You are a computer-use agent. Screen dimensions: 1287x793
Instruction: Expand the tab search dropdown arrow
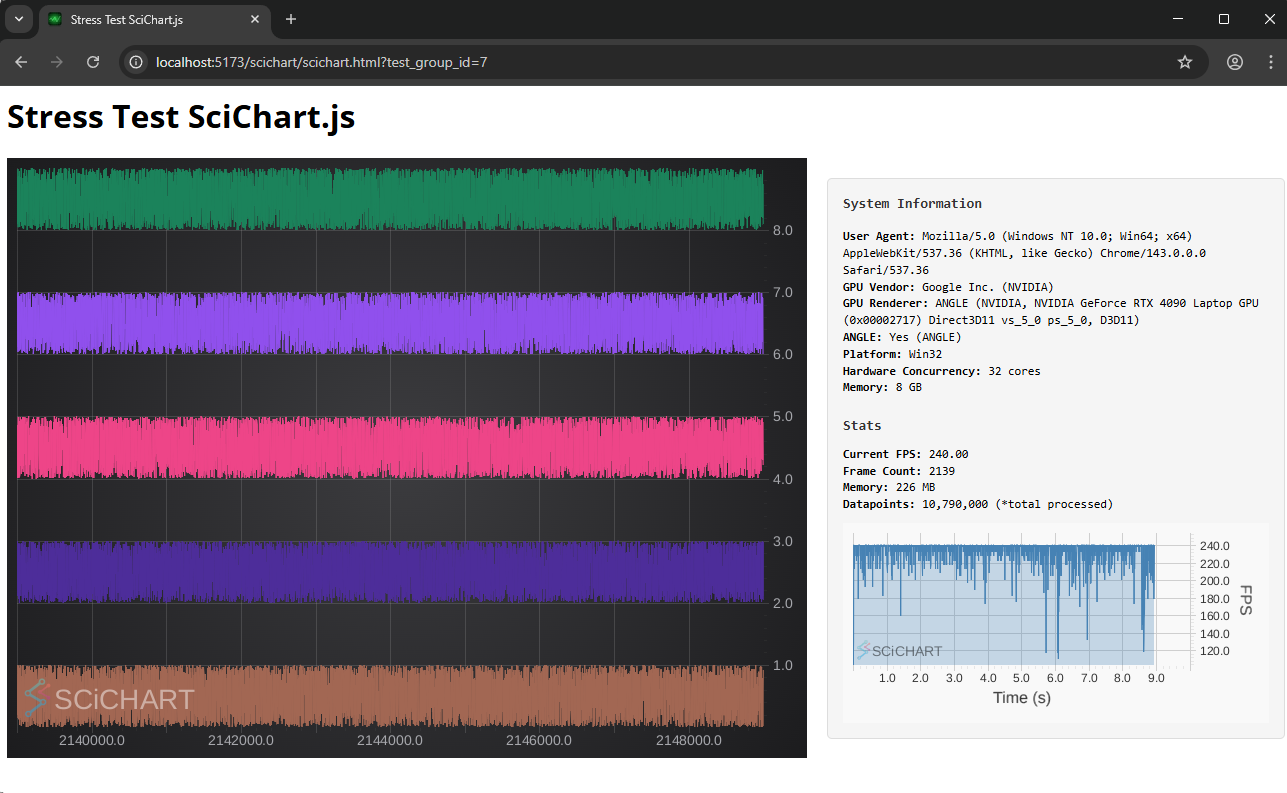point(18,19)
